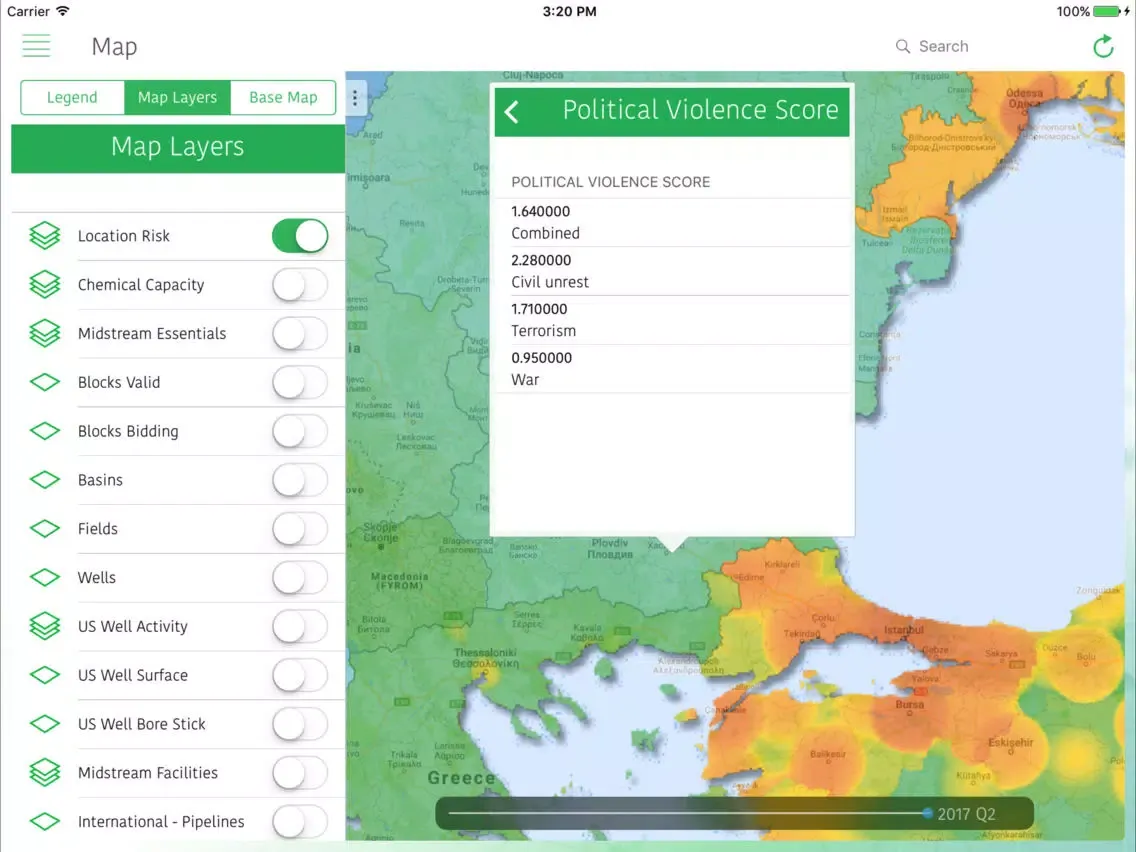Tap the Wi-Fi status icon

[63, 12]
